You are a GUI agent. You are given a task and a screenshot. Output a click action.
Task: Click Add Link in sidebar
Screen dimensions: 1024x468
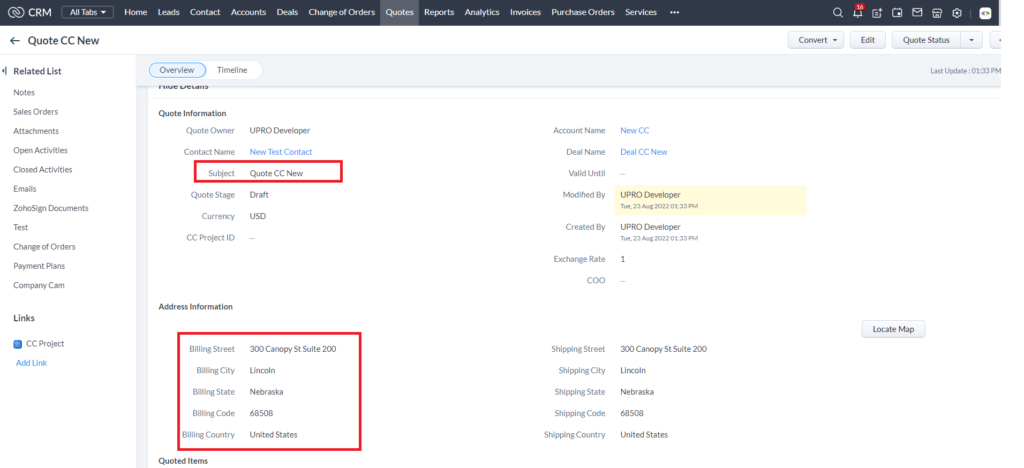tap(31, 363)
